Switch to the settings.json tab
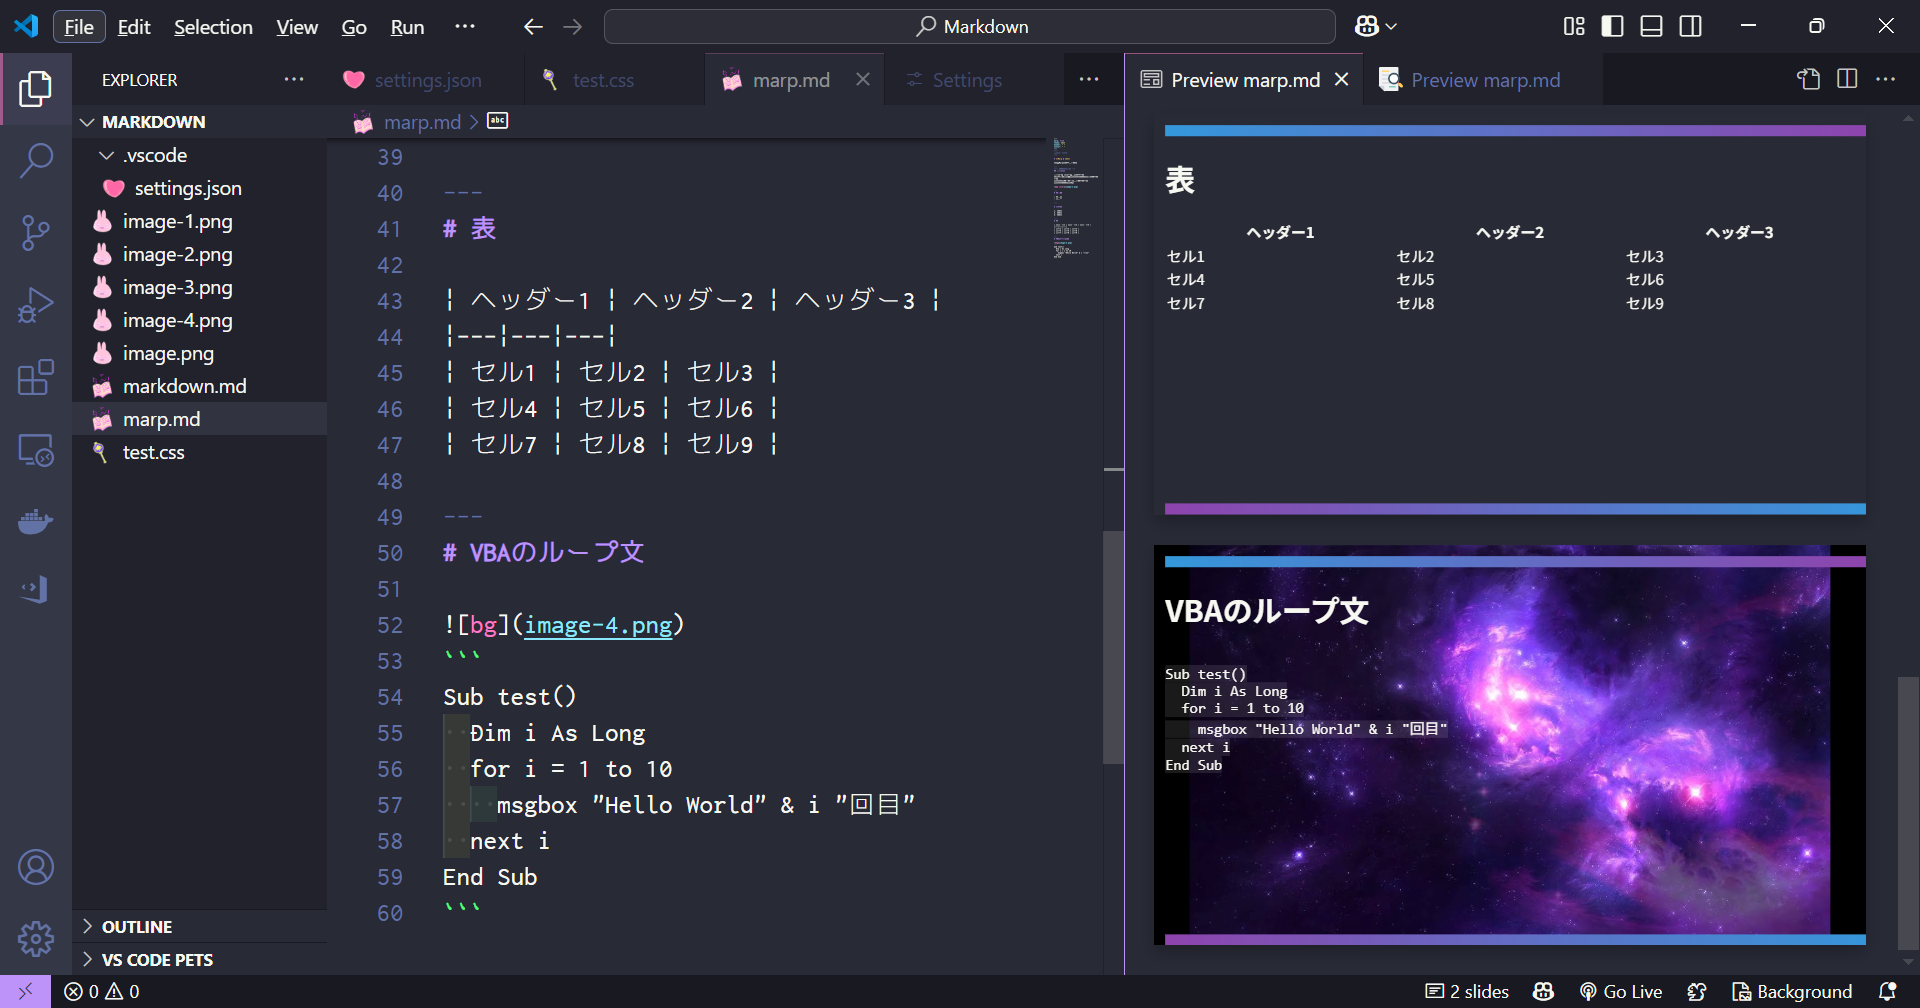Image resolution: width=1920 pixels, height=1008 pixels. point(427,79)
